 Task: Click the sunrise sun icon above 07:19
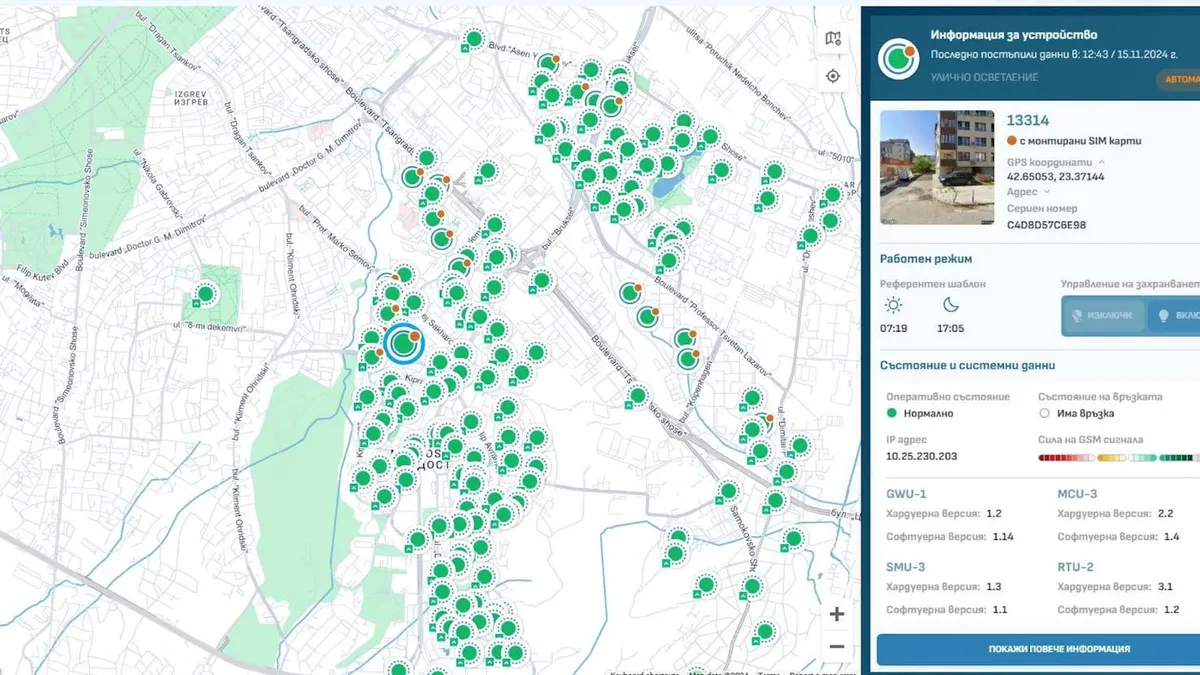pyautogui.click(x=893, y=306)
